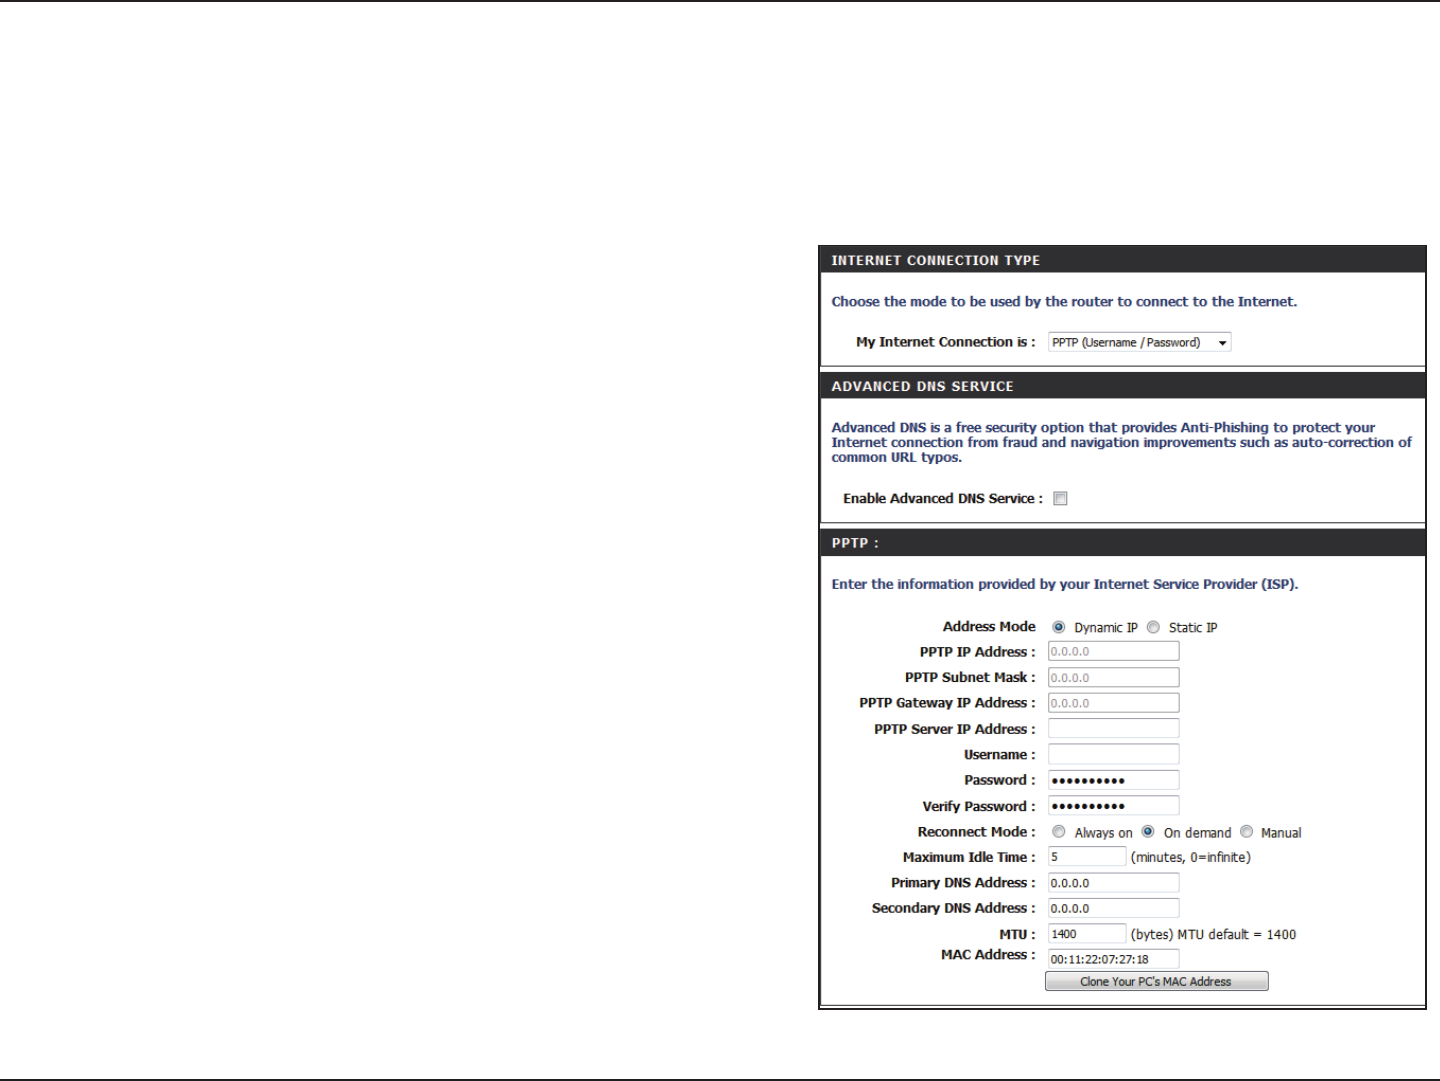Click the ADVANCED DNS SERVICE heading
This screenshot has height=1081, width=1440.
click(x=922, y=386)
